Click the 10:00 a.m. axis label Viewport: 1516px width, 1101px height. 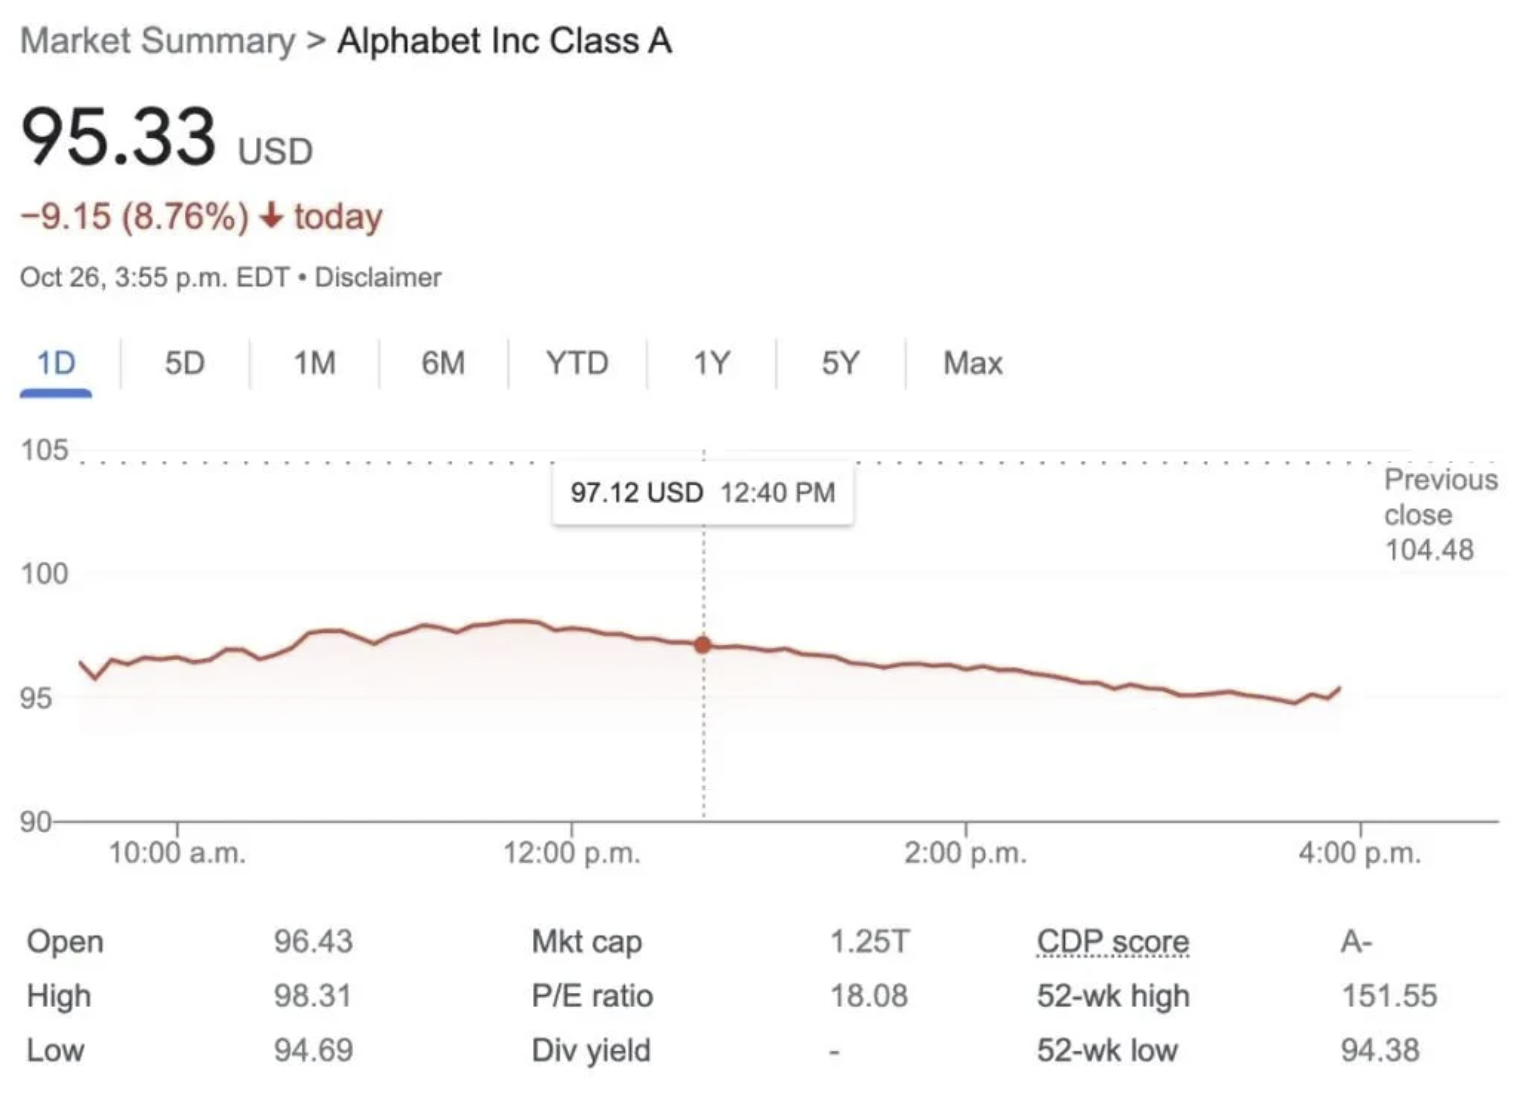(x=177, y=853)
